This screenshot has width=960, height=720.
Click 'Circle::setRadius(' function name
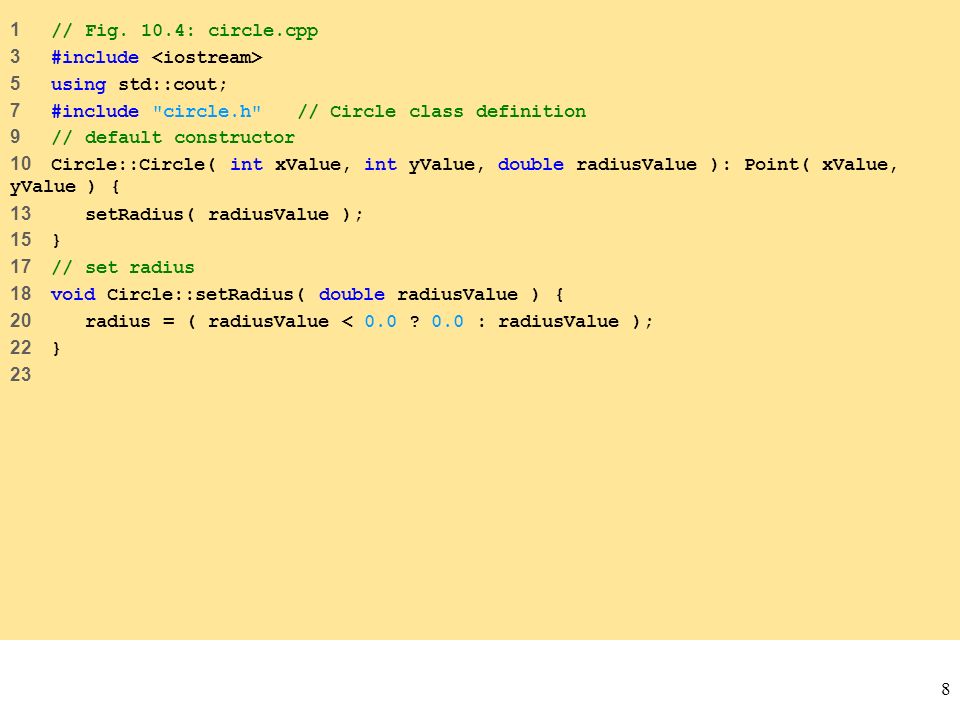click(x=206, y=294)
